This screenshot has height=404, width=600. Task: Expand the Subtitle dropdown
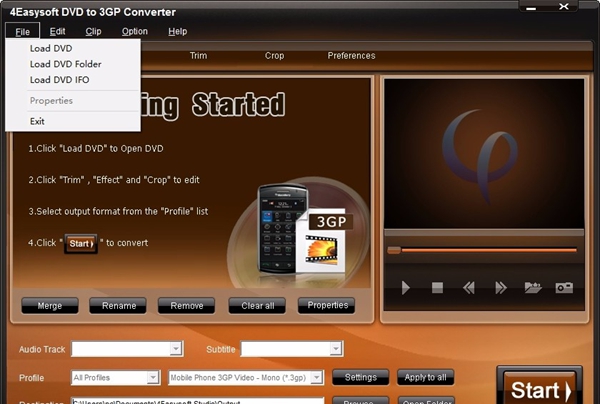[x=336, y=349]
